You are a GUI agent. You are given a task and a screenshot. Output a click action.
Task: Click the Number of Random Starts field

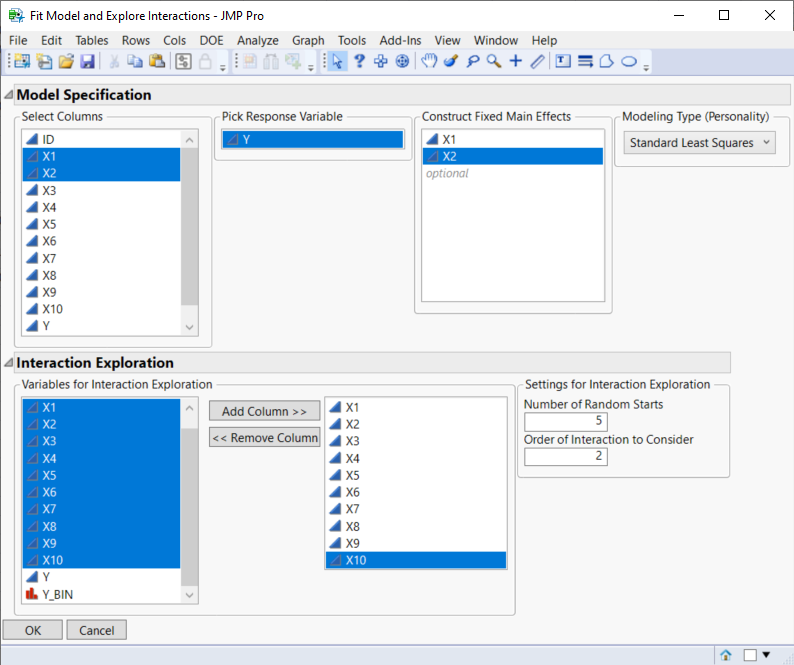coord(566,421)
